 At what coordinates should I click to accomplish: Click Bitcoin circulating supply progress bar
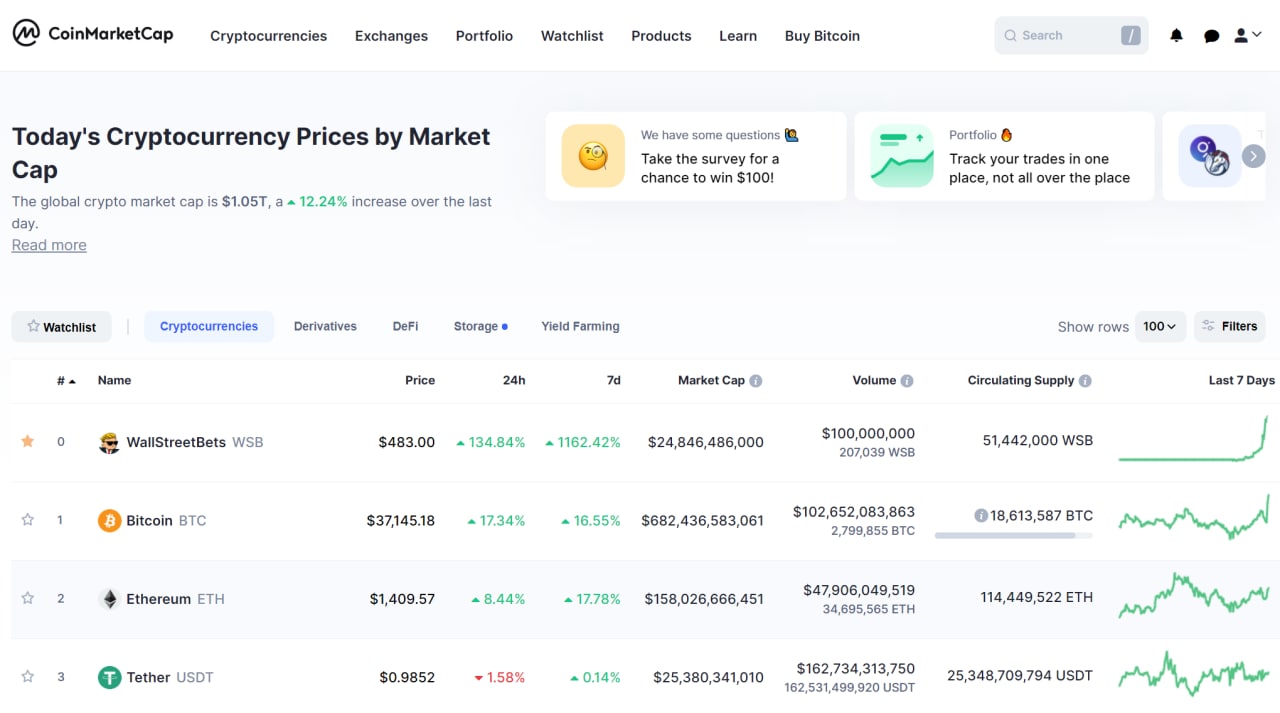[x=1014, y=536]
